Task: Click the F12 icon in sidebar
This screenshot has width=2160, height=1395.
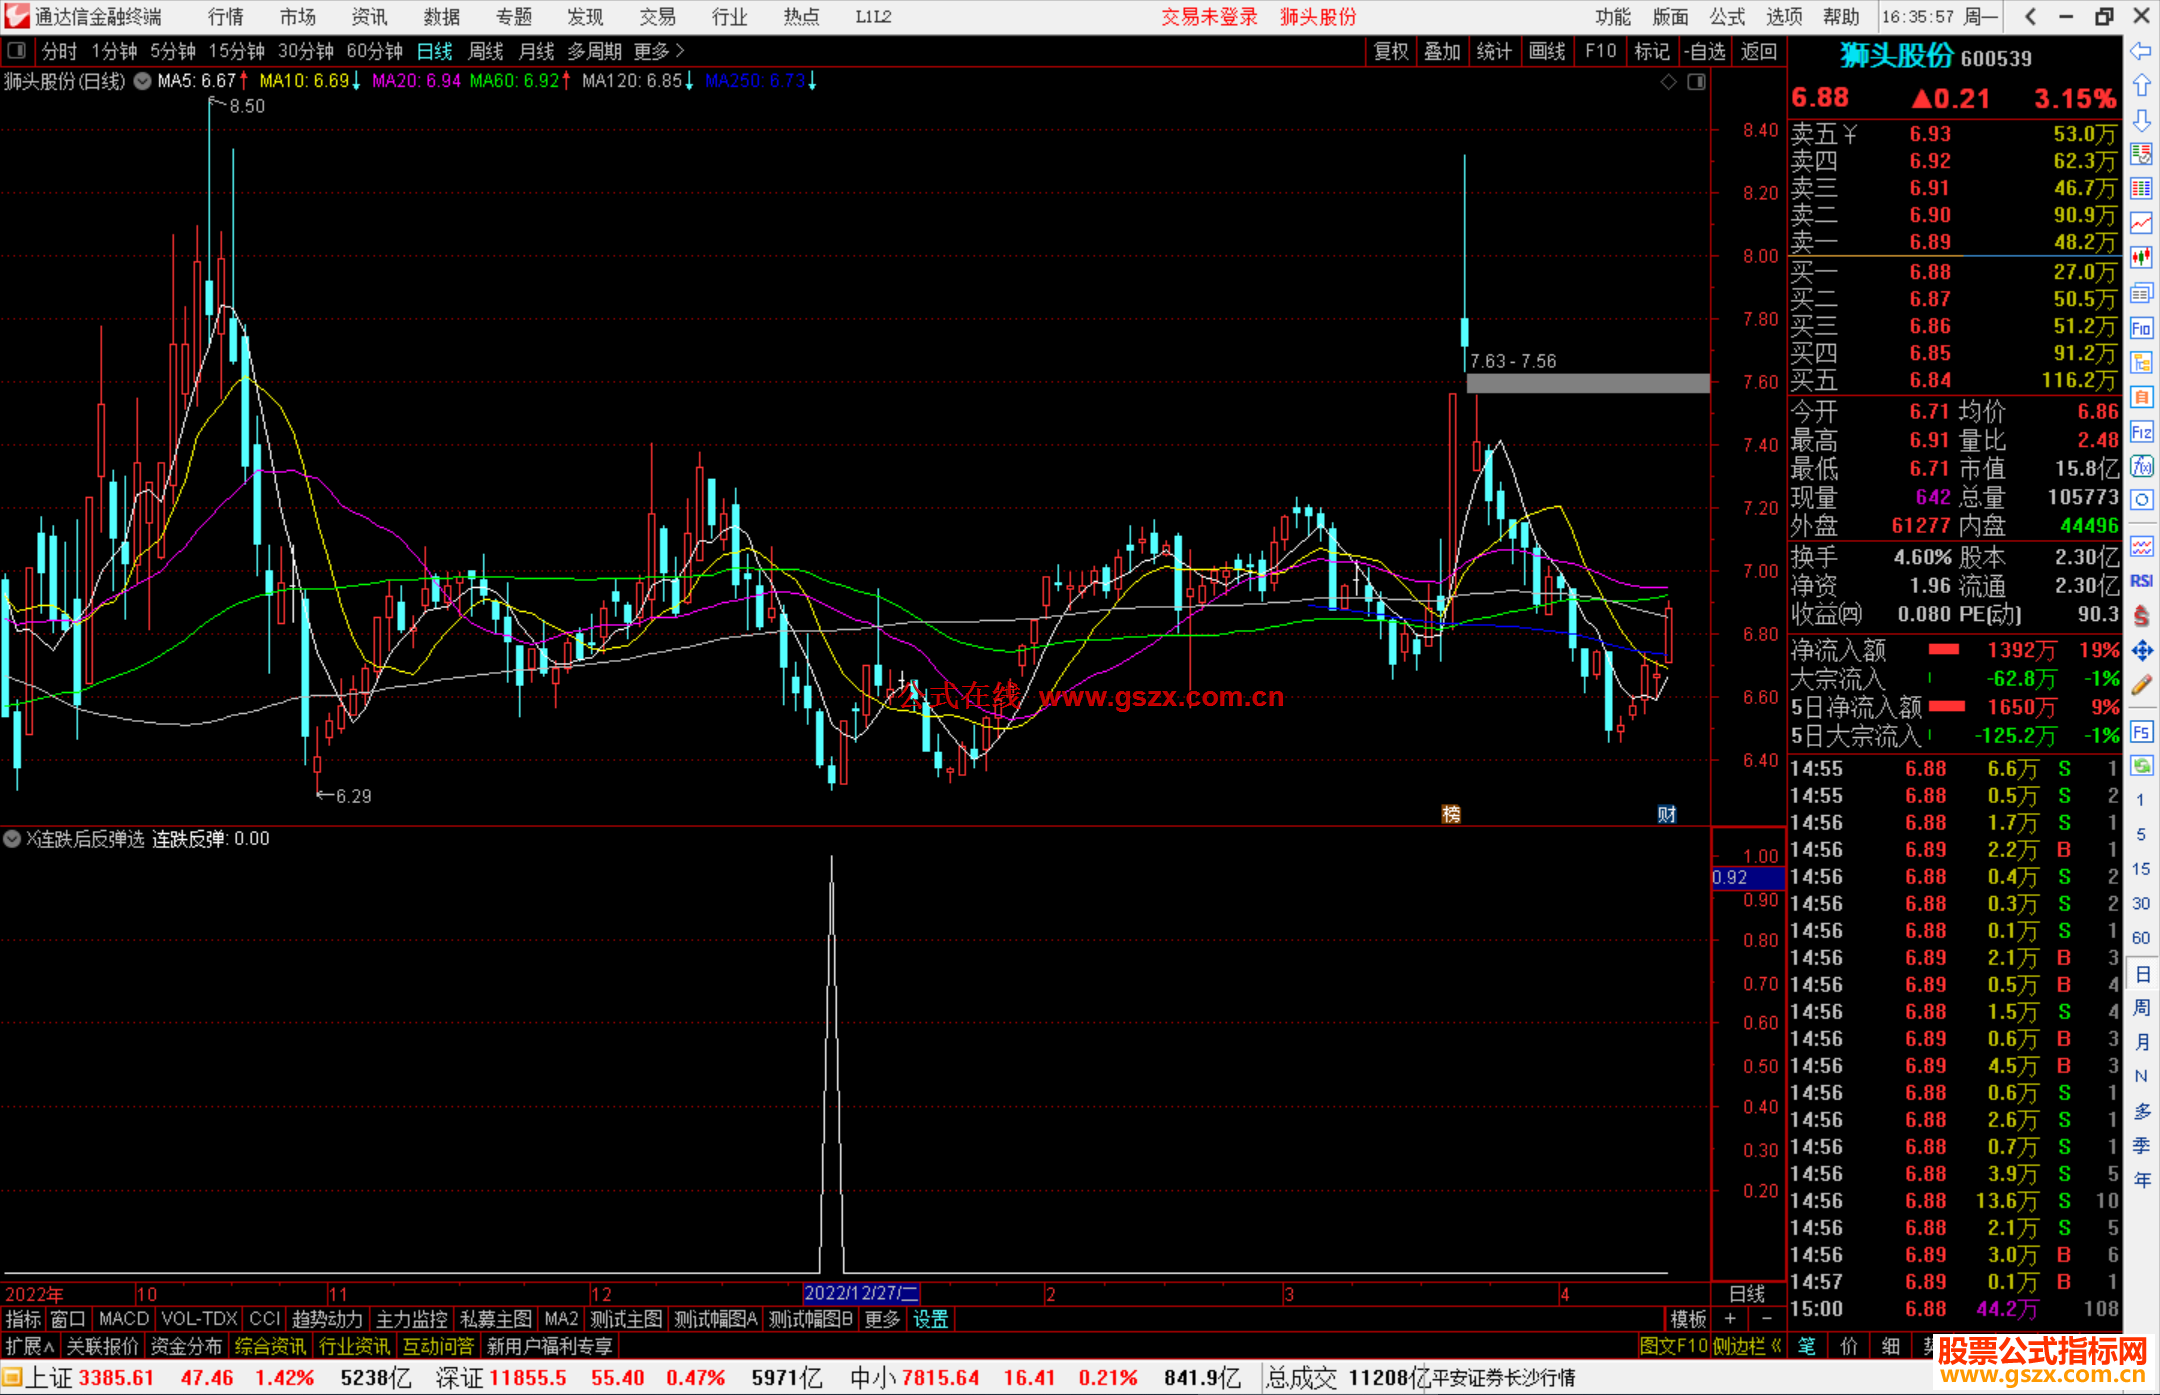Action: (x=2141, y=432)
